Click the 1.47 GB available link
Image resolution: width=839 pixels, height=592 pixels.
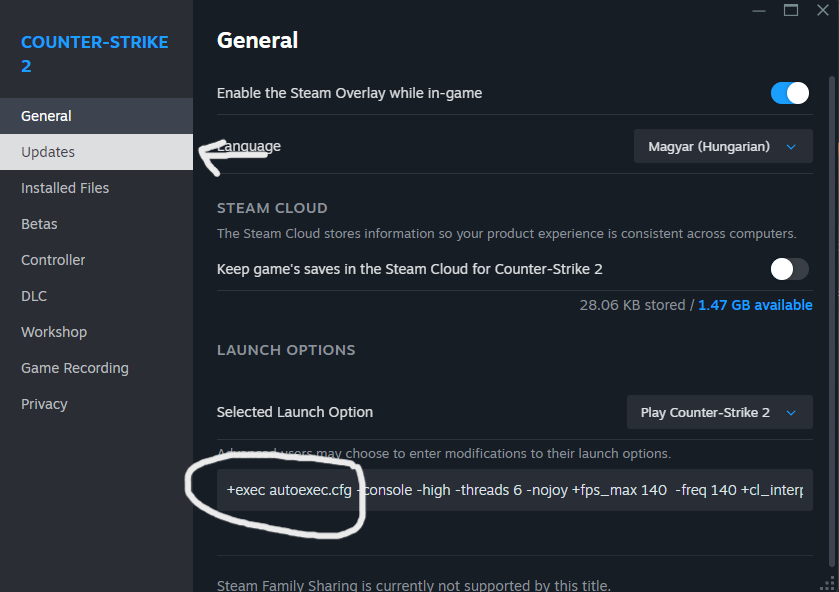[755, 305]
